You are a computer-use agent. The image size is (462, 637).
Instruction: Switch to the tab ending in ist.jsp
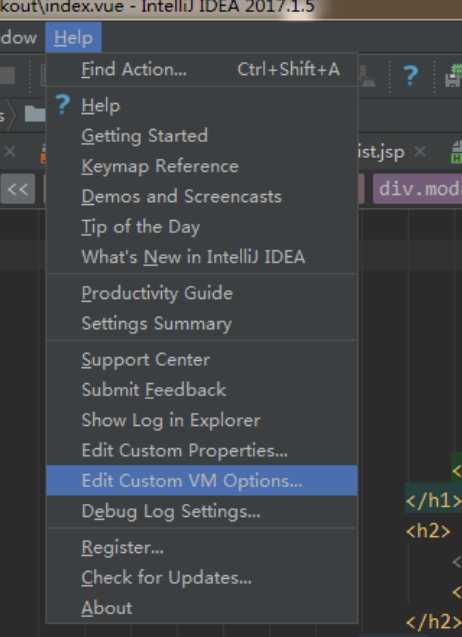tap(382, 152)
